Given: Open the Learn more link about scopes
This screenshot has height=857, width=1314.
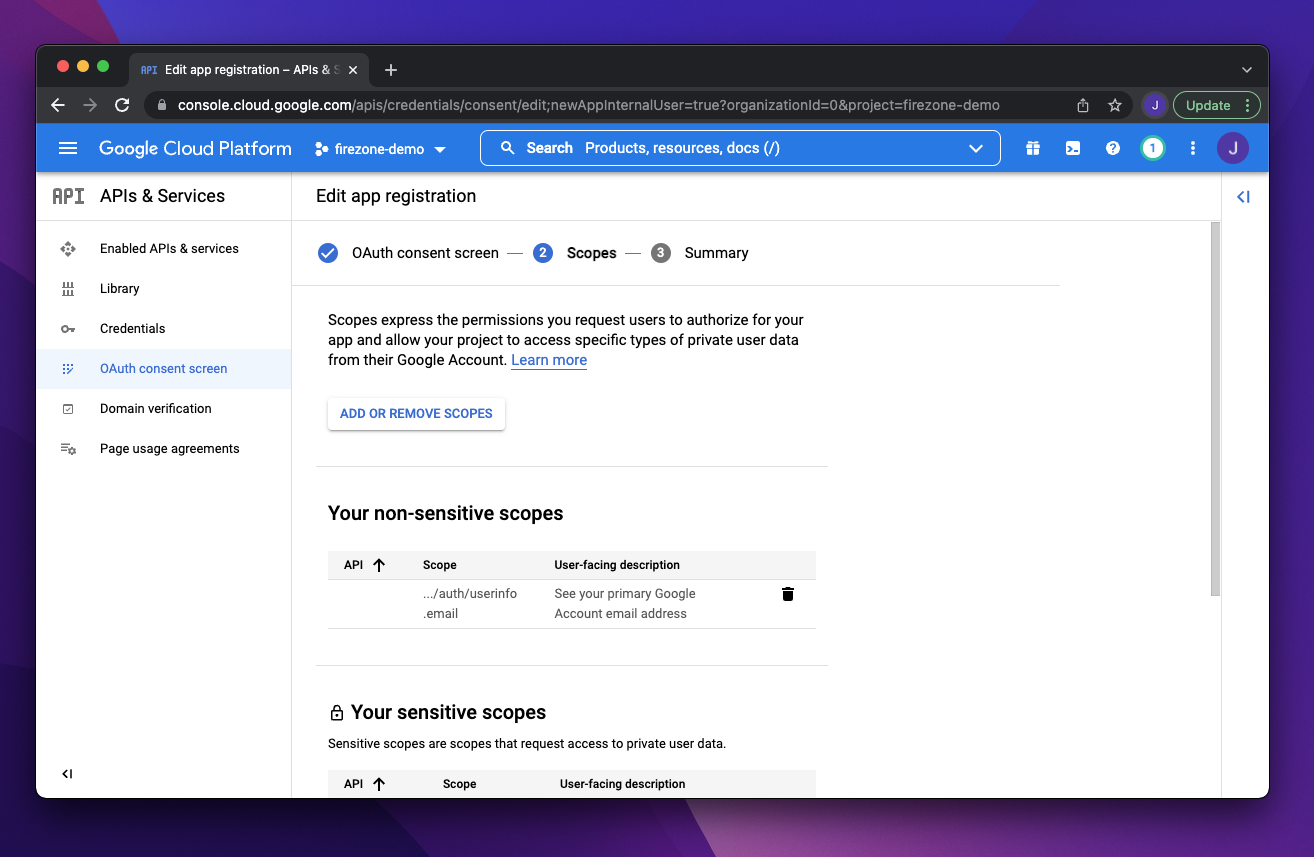Looking at the screenshot, I should coord(548,359).
